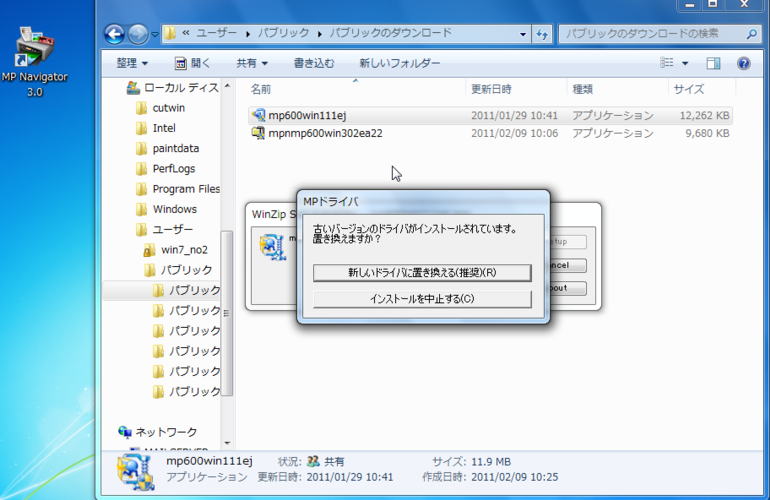Screen dimensions: 770x500
Task: Click the folder icon in address bar
Action: click(x=170, y=33)
